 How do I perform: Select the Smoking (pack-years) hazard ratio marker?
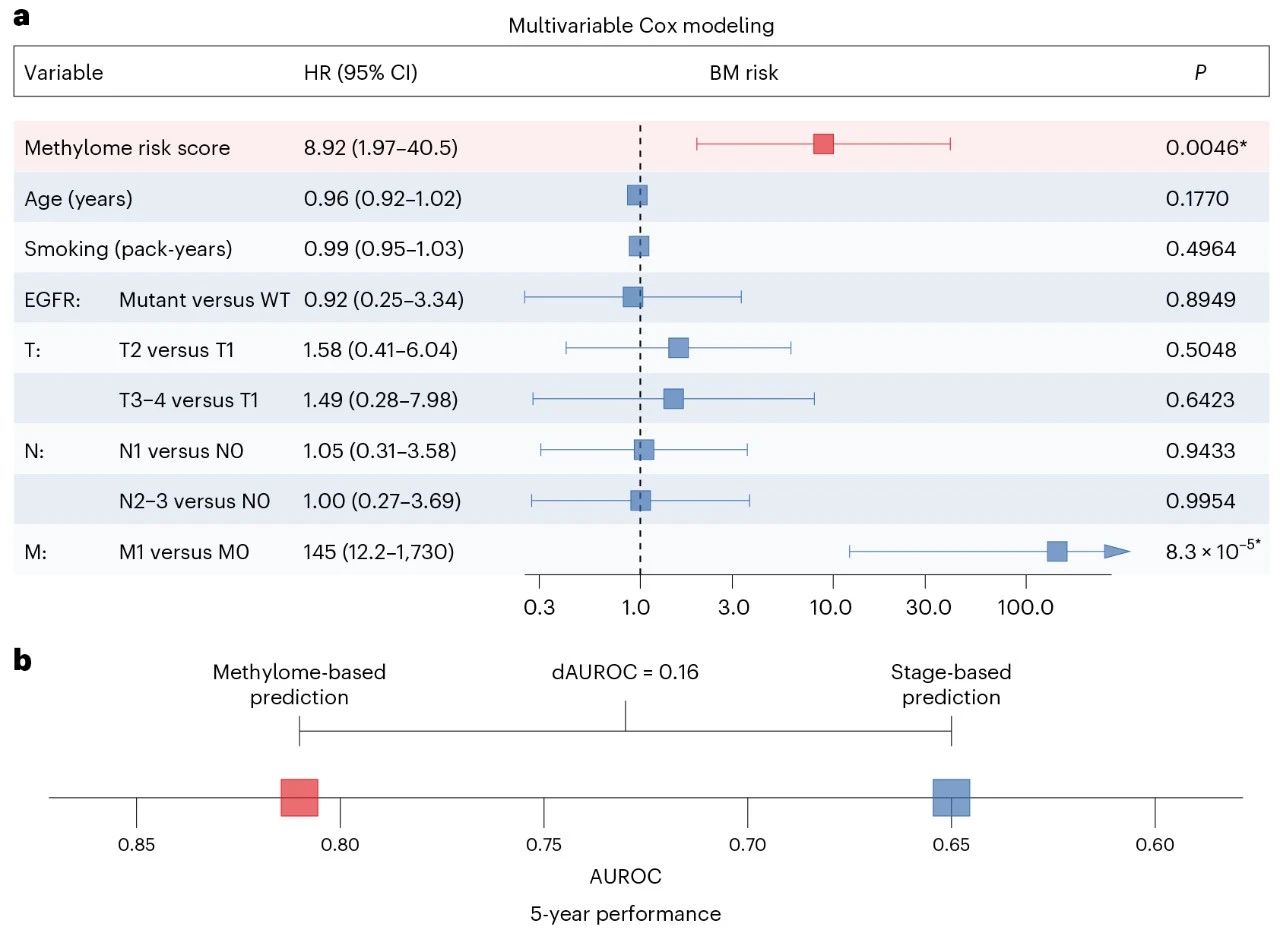(639, 246)
